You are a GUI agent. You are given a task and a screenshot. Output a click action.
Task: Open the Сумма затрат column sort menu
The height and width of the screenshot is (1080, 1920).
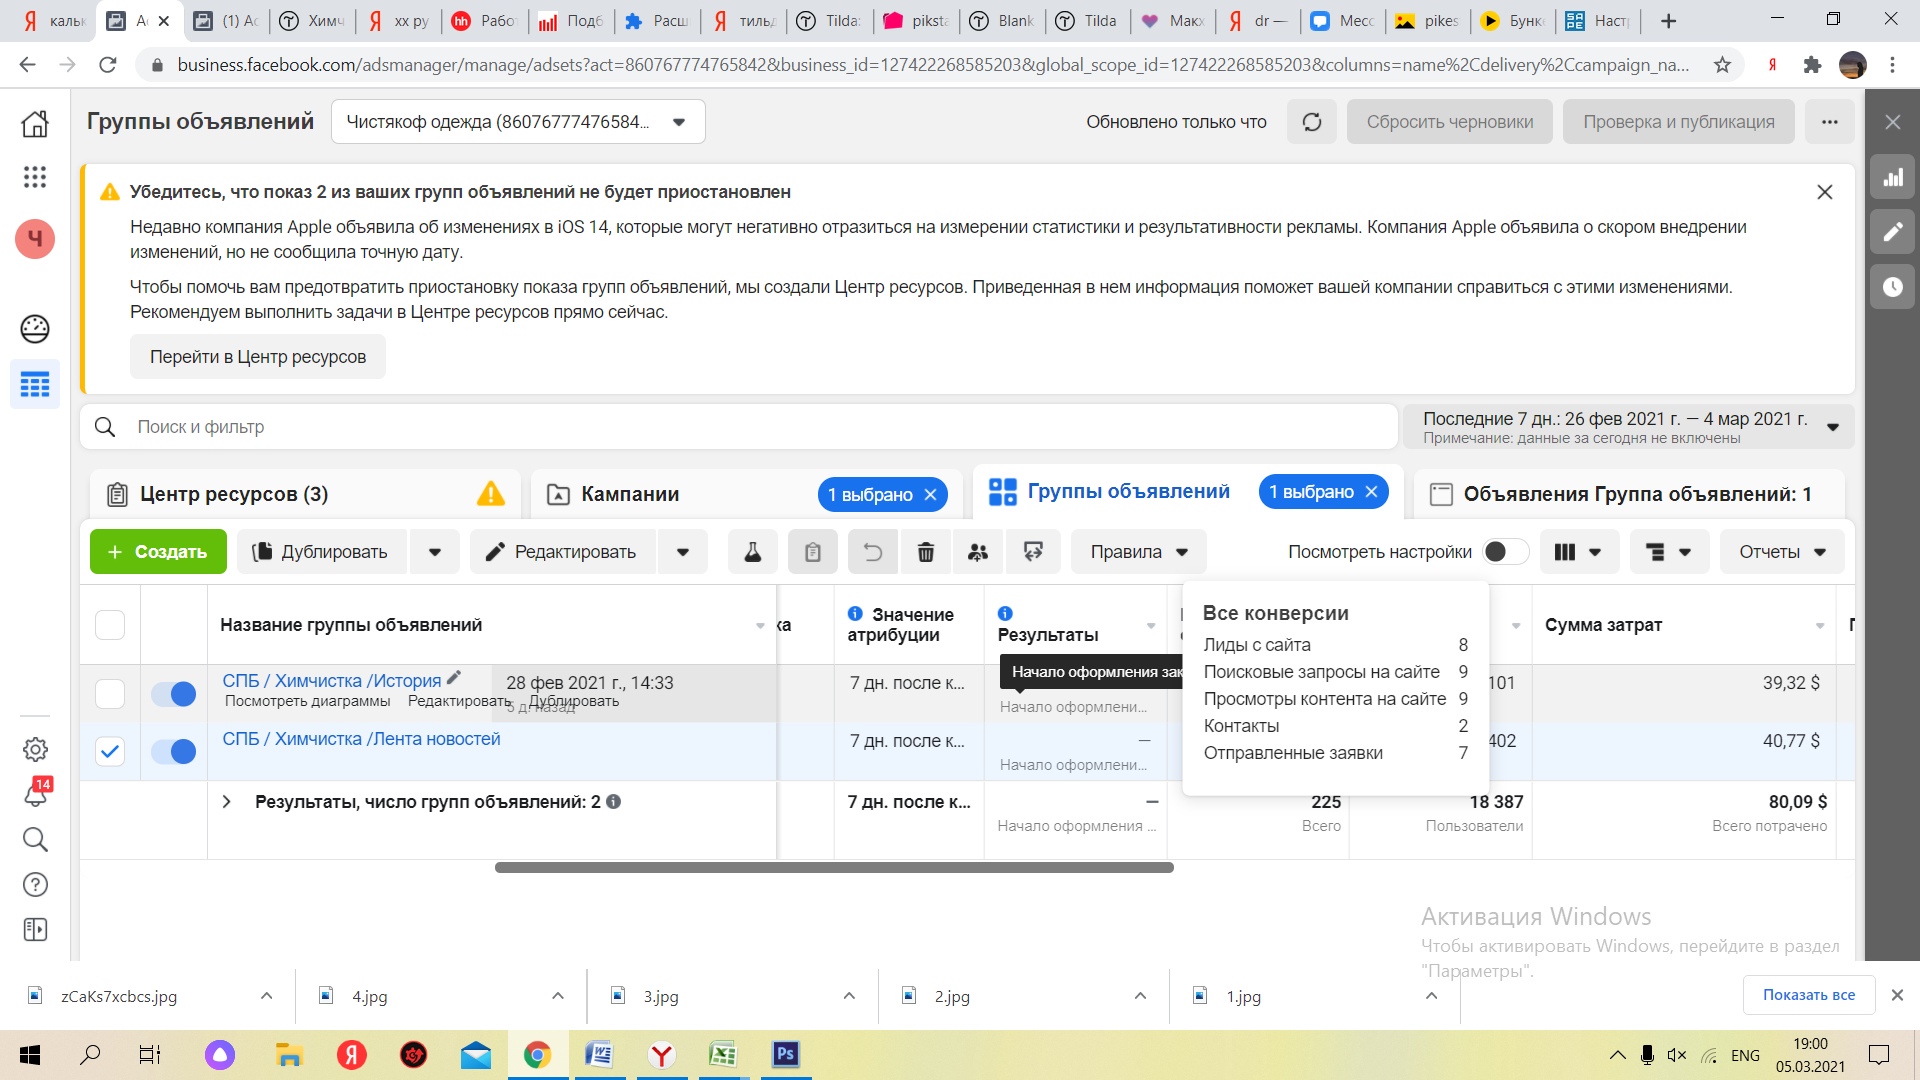tap(1820, 626)
